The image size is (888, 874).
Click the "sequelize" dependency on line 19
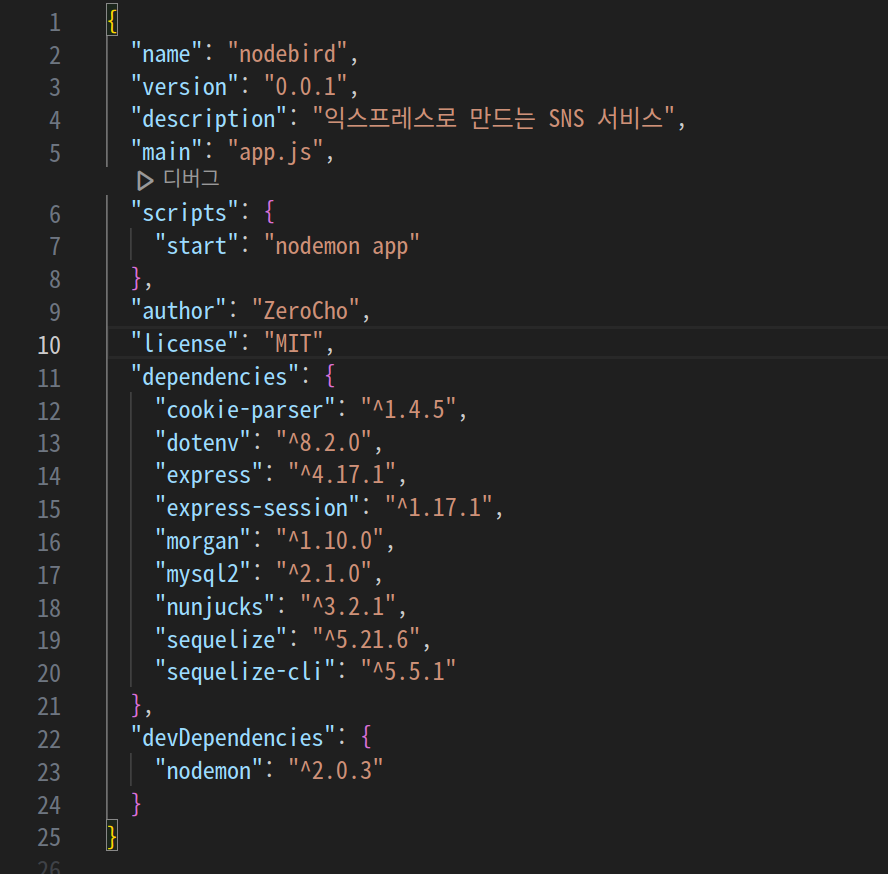221,639
